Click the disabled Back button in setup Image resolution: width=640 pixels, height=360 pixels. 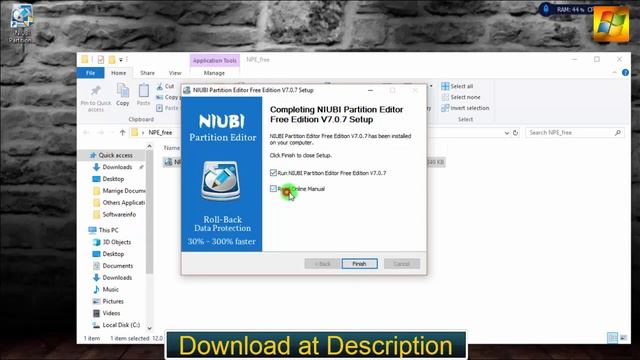(322, 264)
